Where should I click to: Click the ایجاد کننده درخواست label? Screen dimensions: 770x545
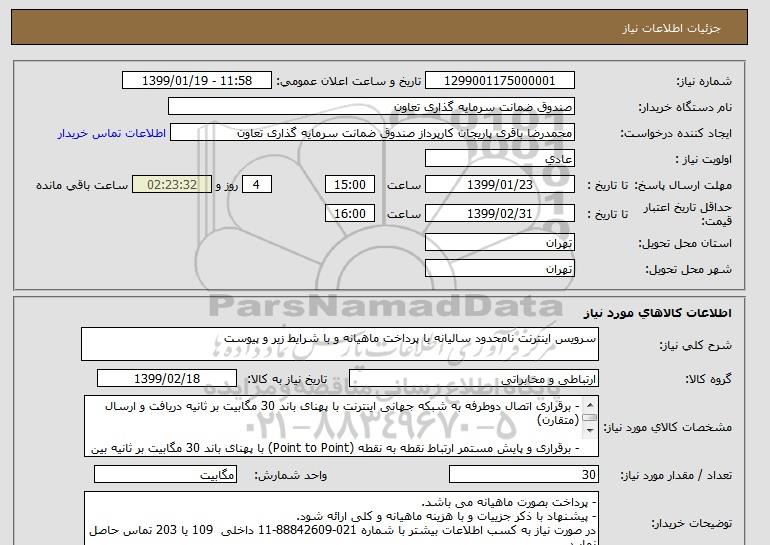pyautogui.click(x=676, y=134)
